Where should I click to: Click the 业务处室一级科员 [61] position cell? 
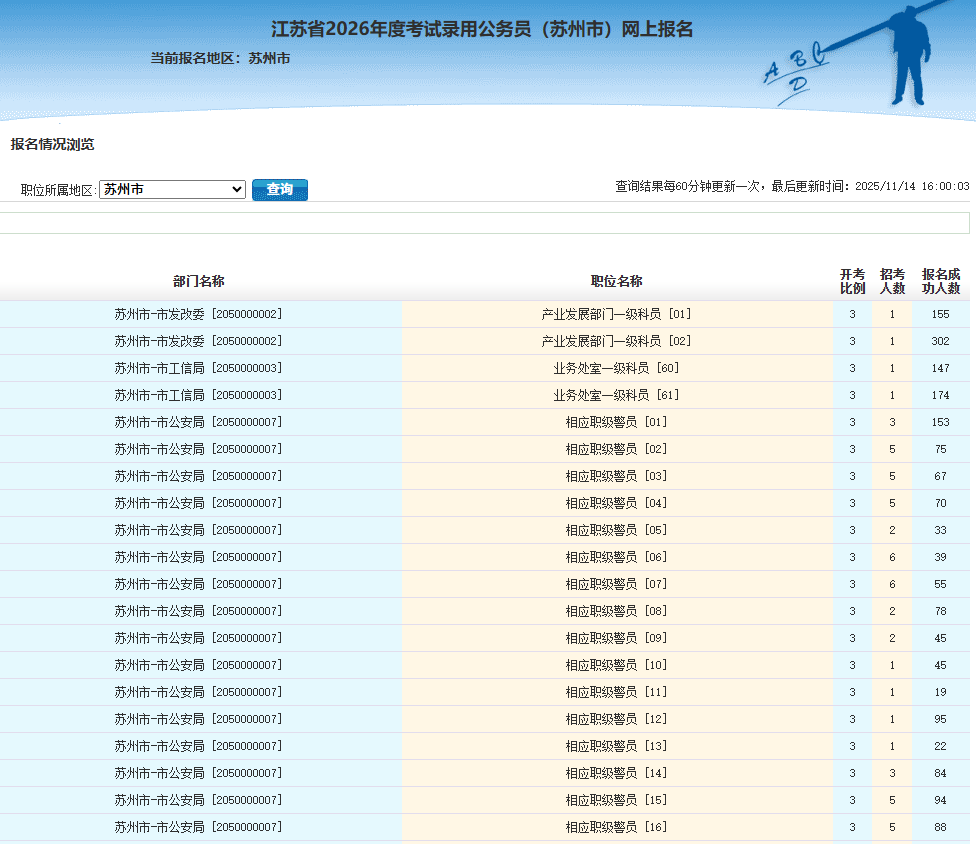(616, 395)
